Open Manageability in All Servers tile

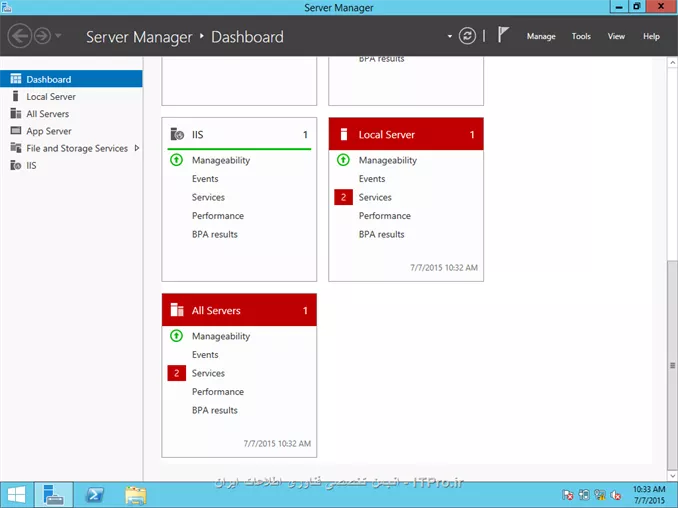[221, 336]
